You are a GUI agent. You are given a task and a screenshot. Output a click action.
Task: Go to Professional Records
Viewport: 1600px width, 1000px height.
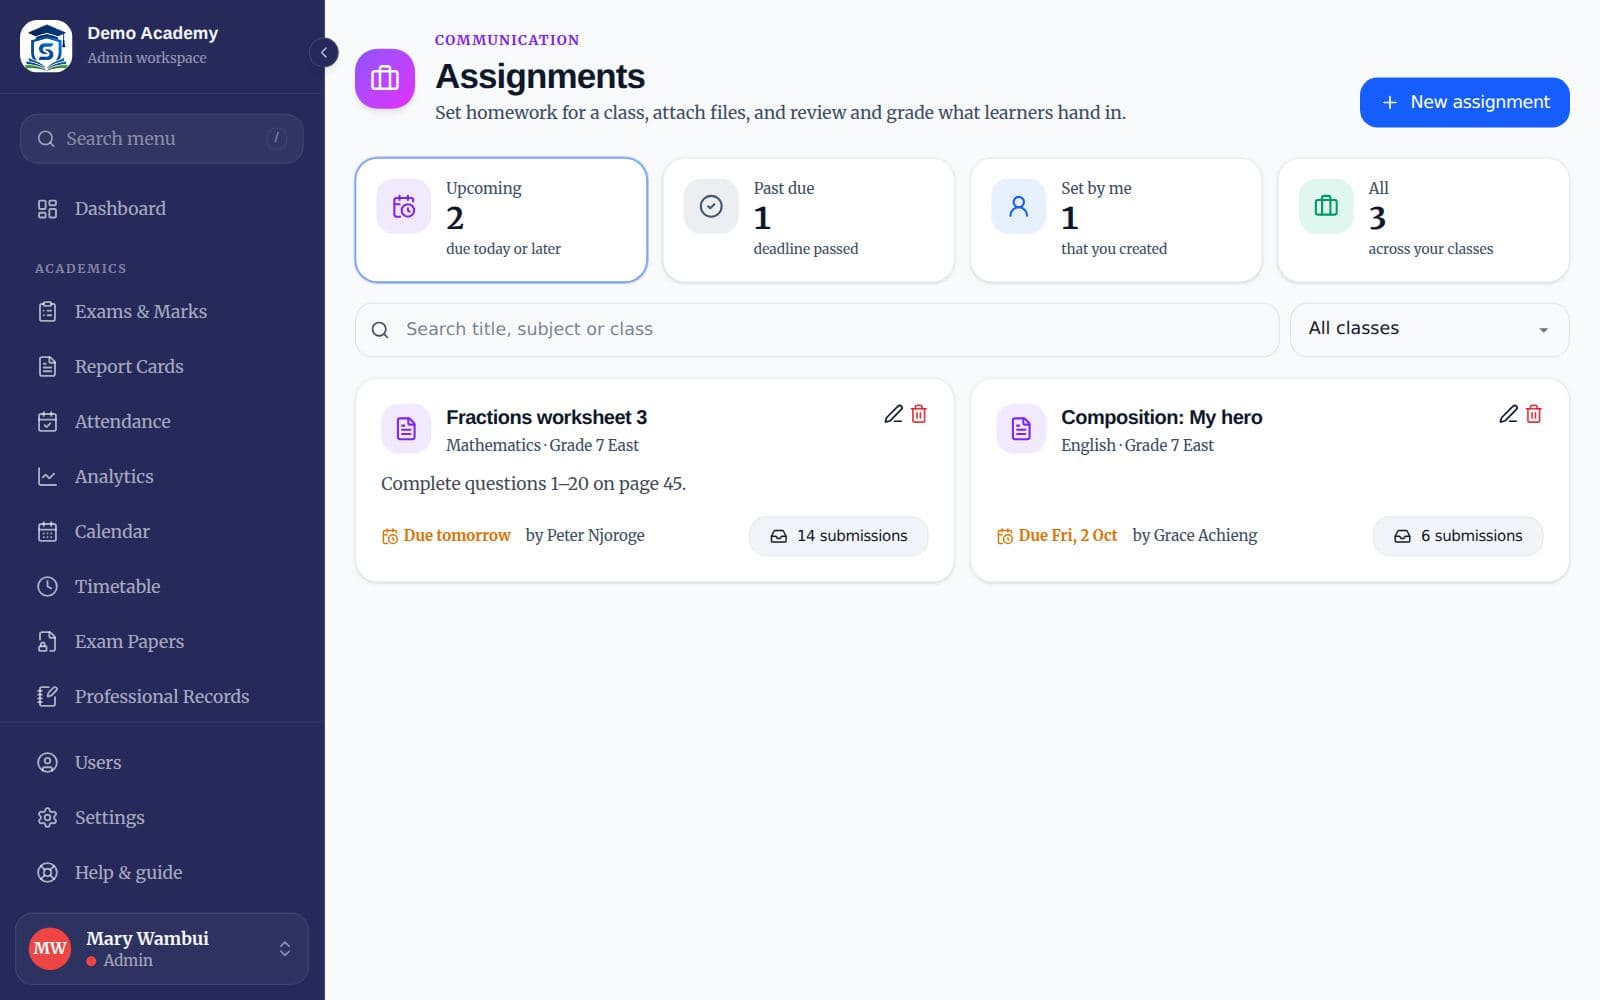coord(162,697)
